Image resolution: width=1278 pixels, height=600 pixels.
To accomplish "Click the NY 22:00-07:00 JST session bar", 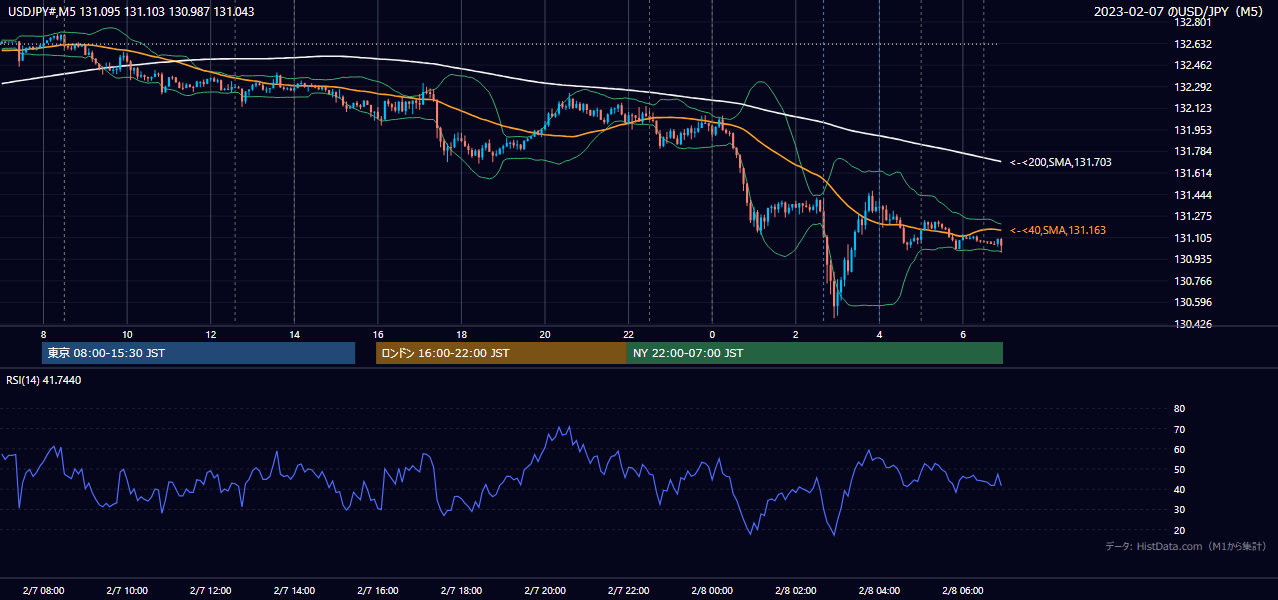I will pyautogui.click(x=815, y=353).
